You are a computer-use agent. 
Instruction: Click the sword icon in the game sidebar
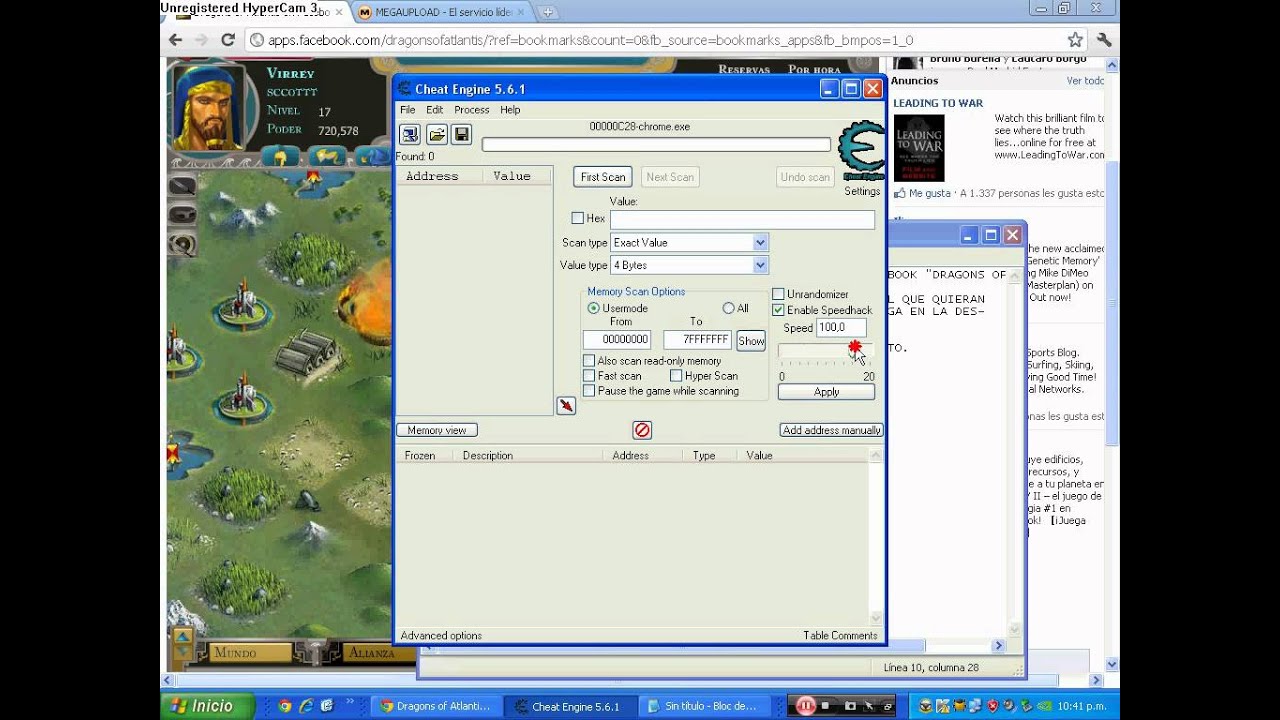[182, 185]
